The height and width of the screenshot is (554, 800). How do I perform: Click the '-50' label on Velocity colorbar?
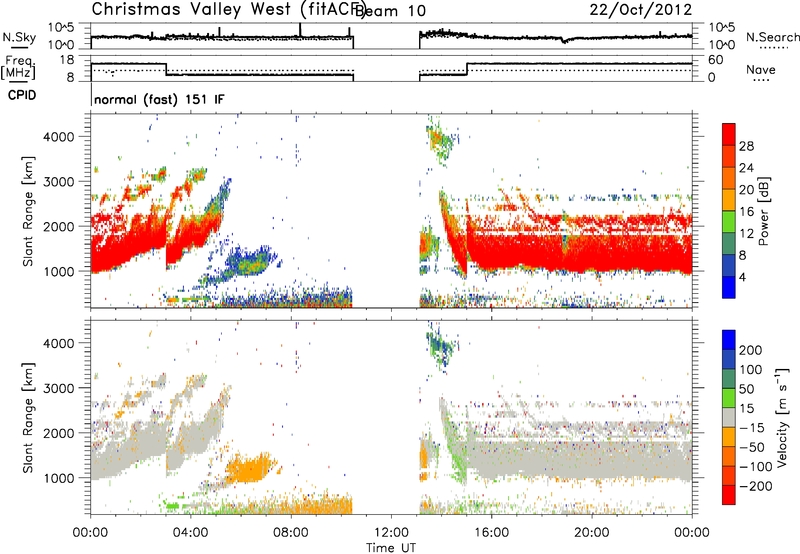[x=752, y=447]
